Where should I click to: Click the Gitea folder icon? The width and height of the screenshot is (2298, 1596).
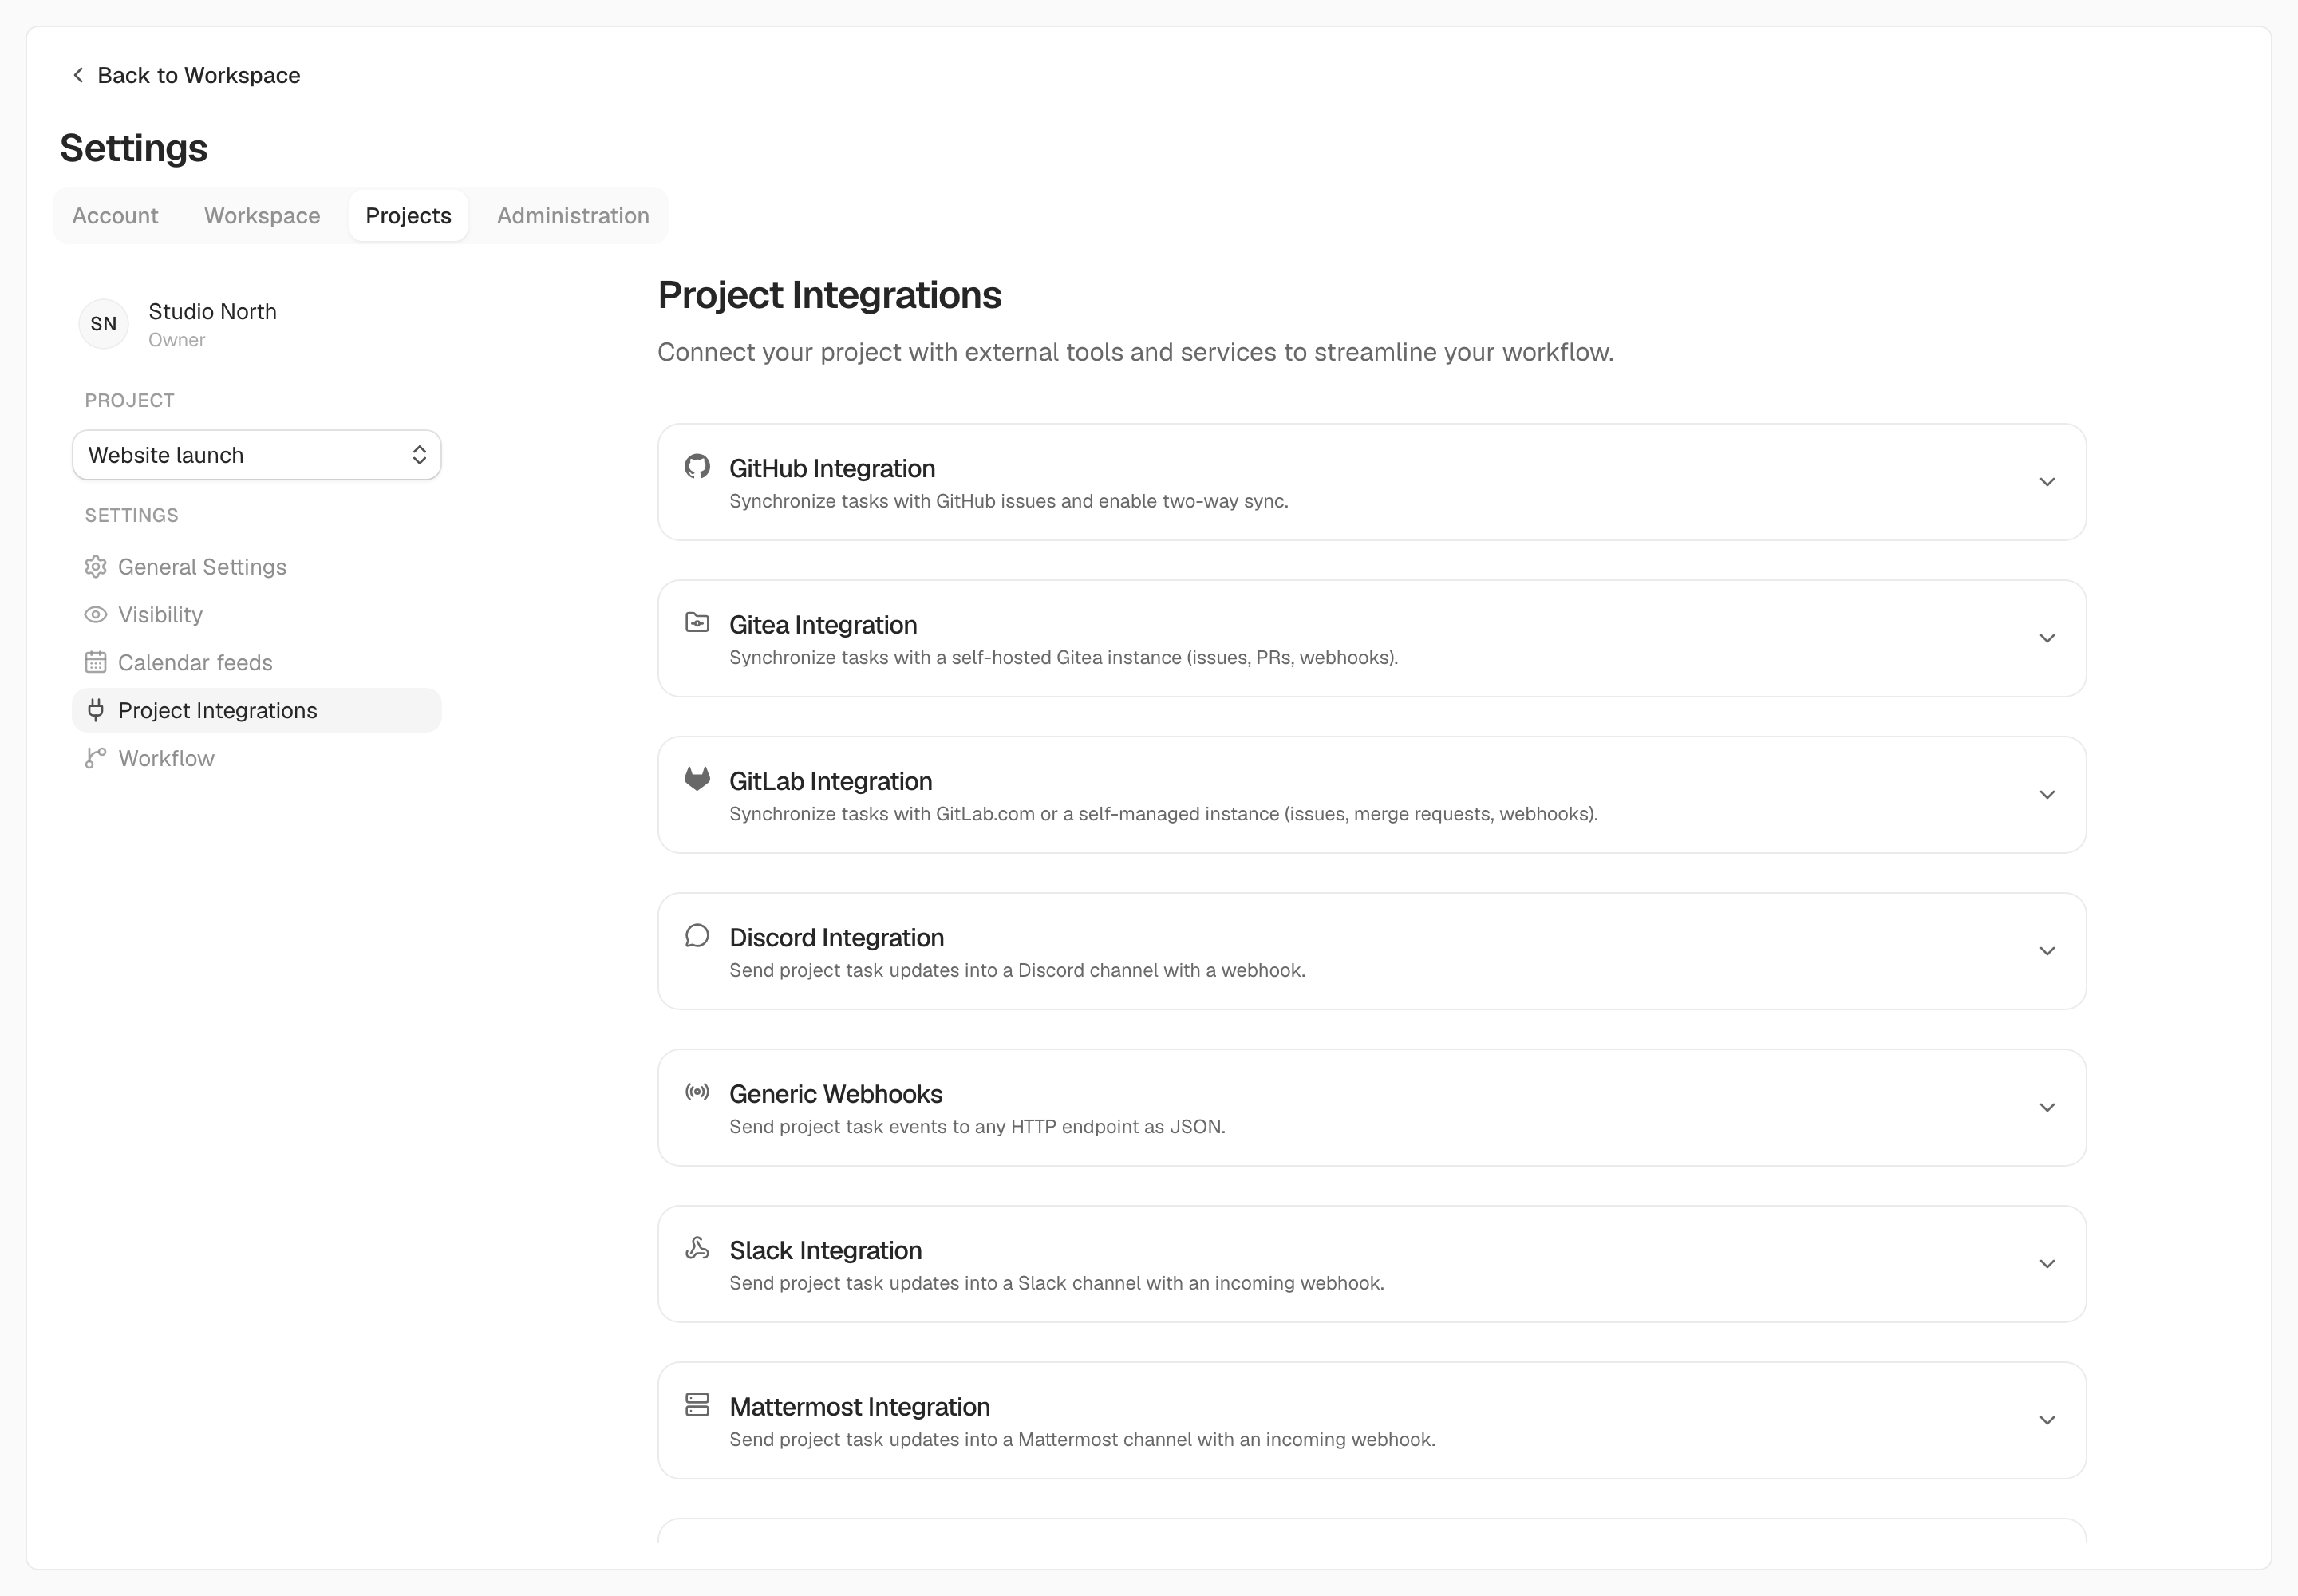coord(697,623)
